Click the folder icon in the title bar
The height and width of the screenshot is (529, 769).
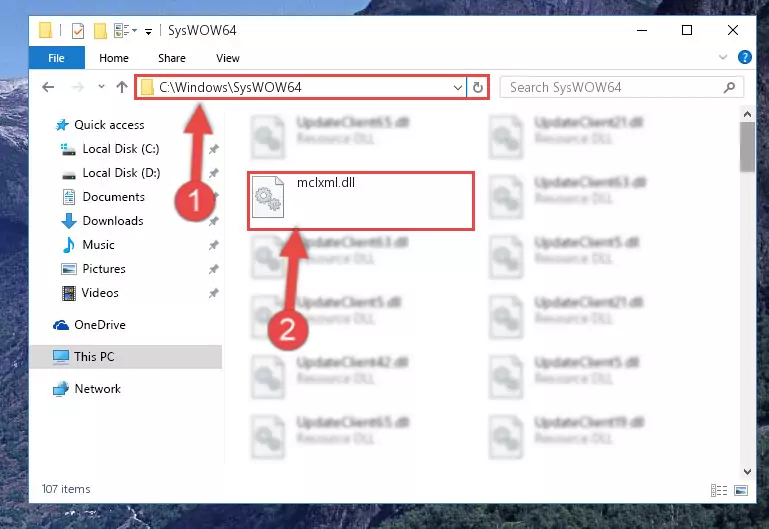[x=46, y=30]
